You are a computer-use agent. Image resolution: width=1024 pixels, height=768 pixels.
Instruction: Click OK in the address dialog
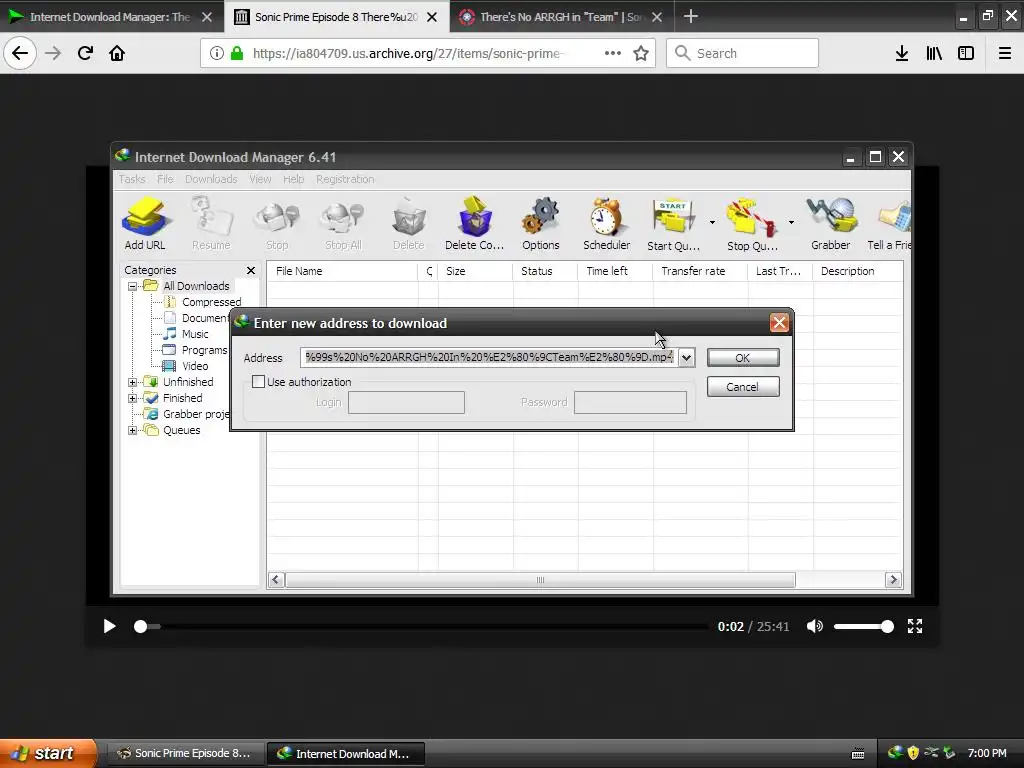click(x=743, y=358)
